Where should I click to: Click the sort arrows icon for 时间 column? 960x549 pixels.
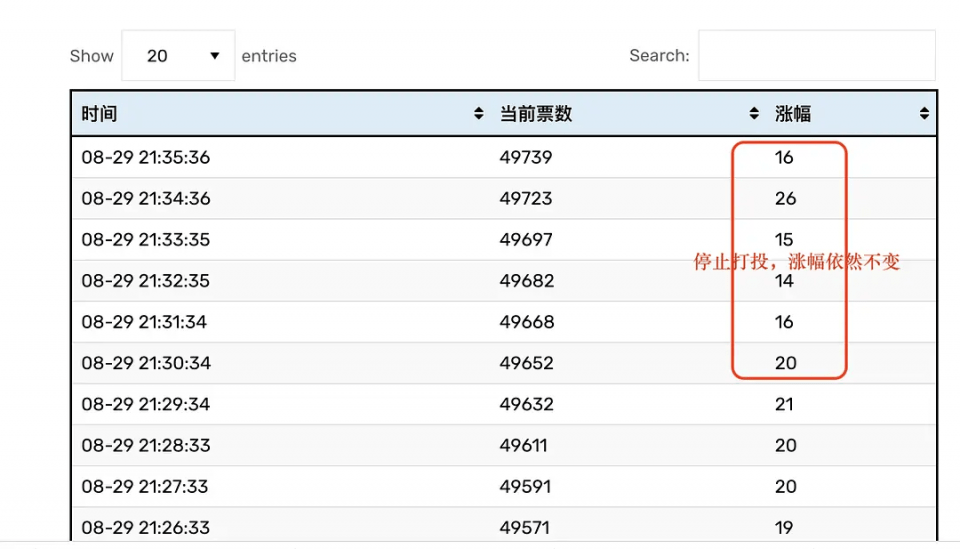[478, 114]
